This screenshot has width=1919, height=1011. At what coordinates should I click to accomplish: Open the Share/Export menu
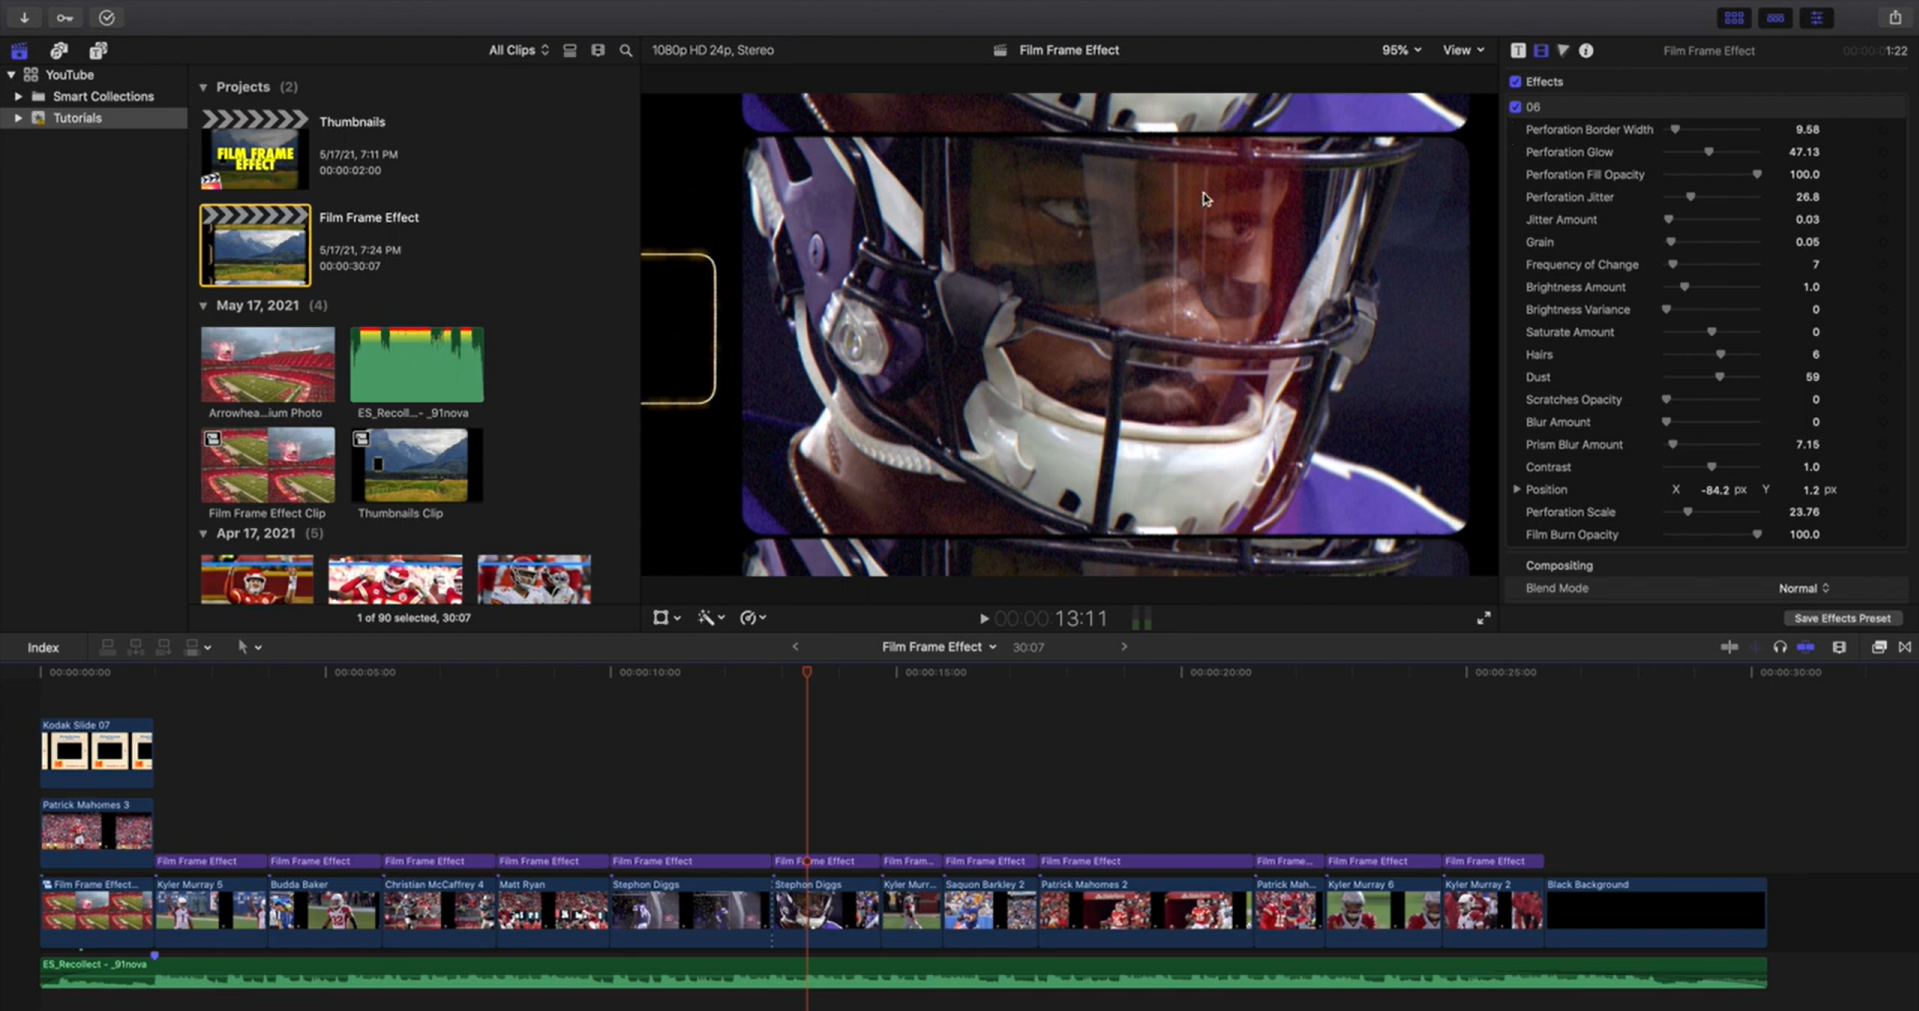(1893, 17)
